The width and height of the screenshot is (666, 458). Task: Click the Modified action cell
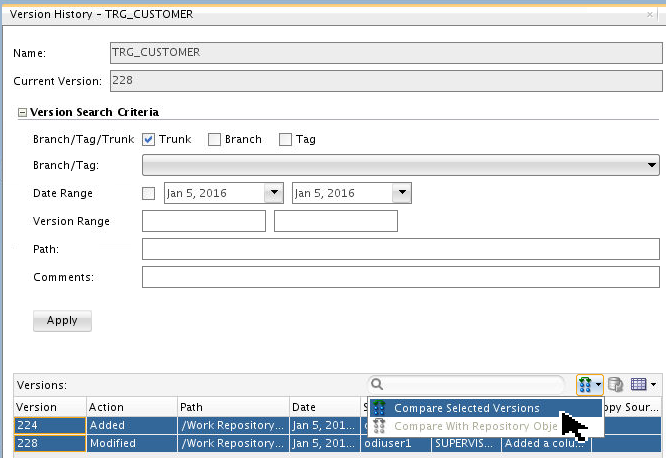pos(132,443)
